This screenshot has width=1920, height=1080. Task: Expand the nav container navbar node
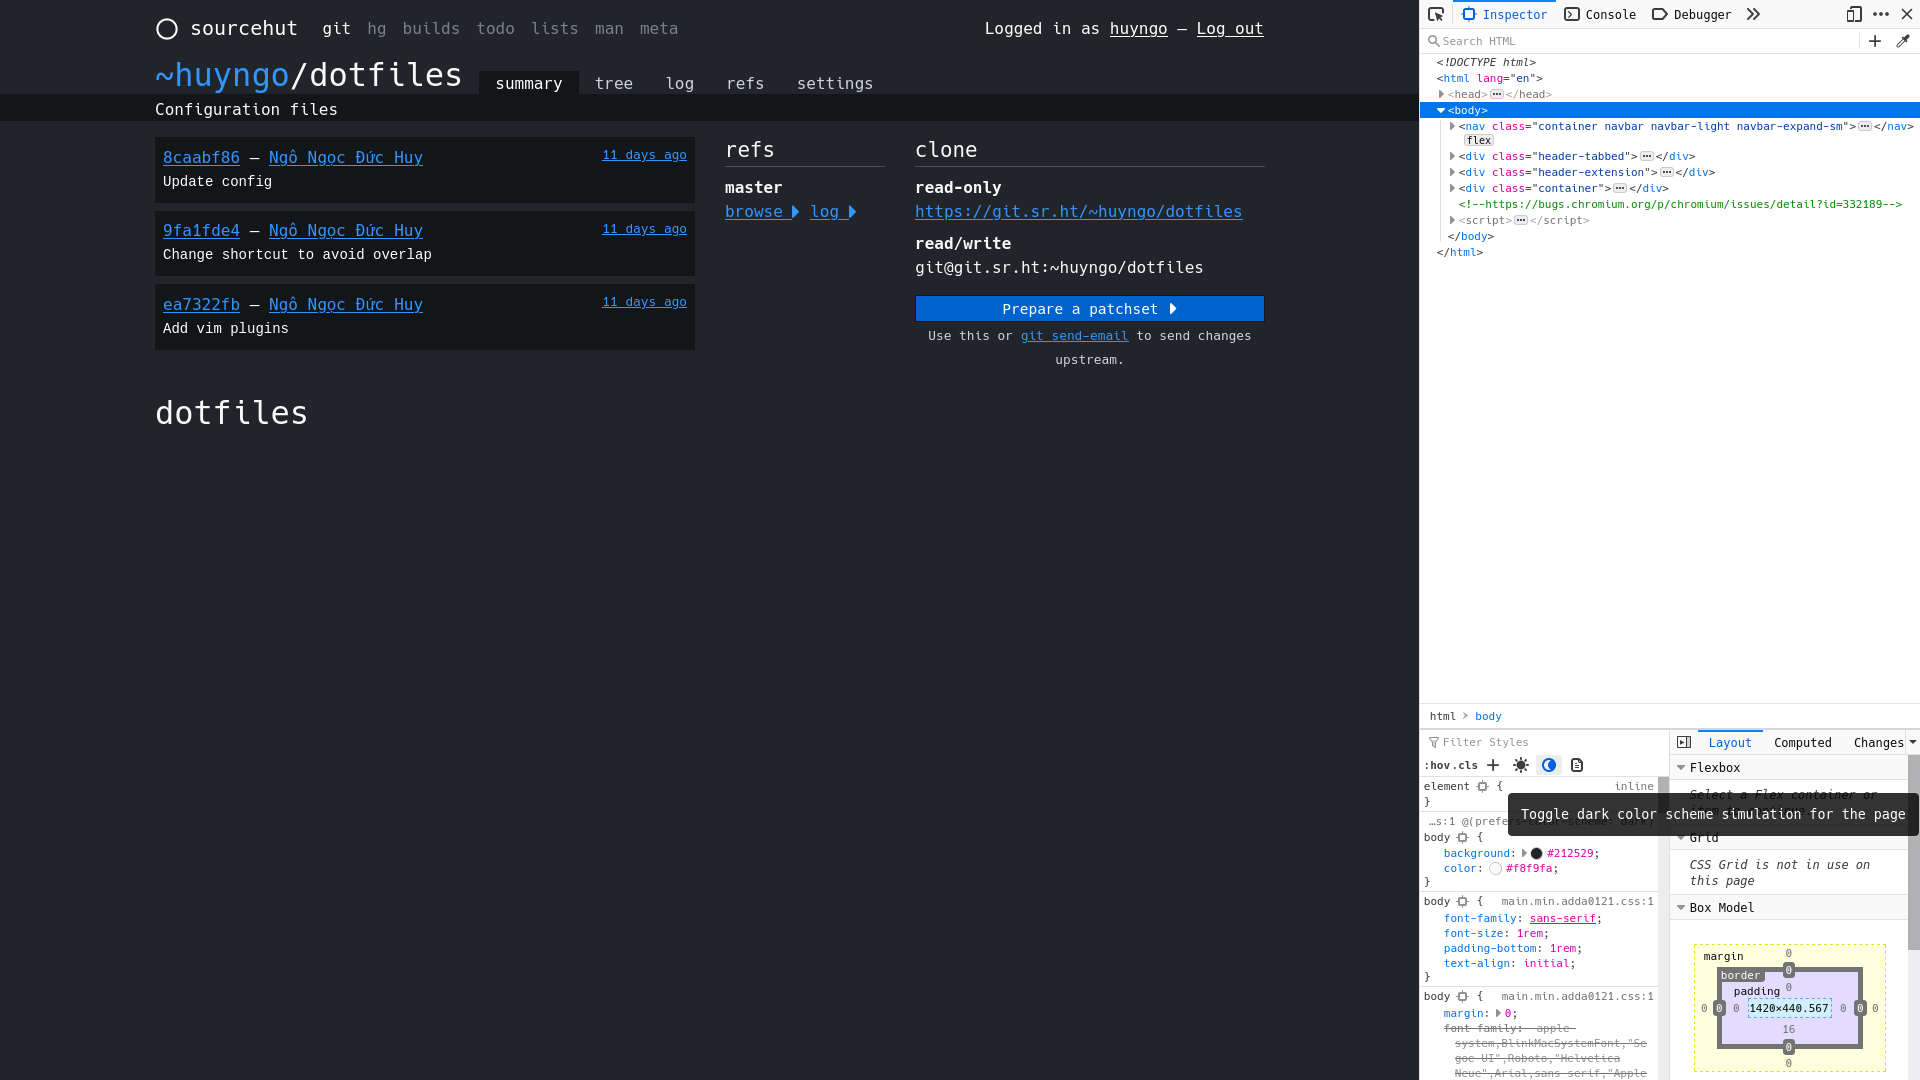pos(1452,126)
